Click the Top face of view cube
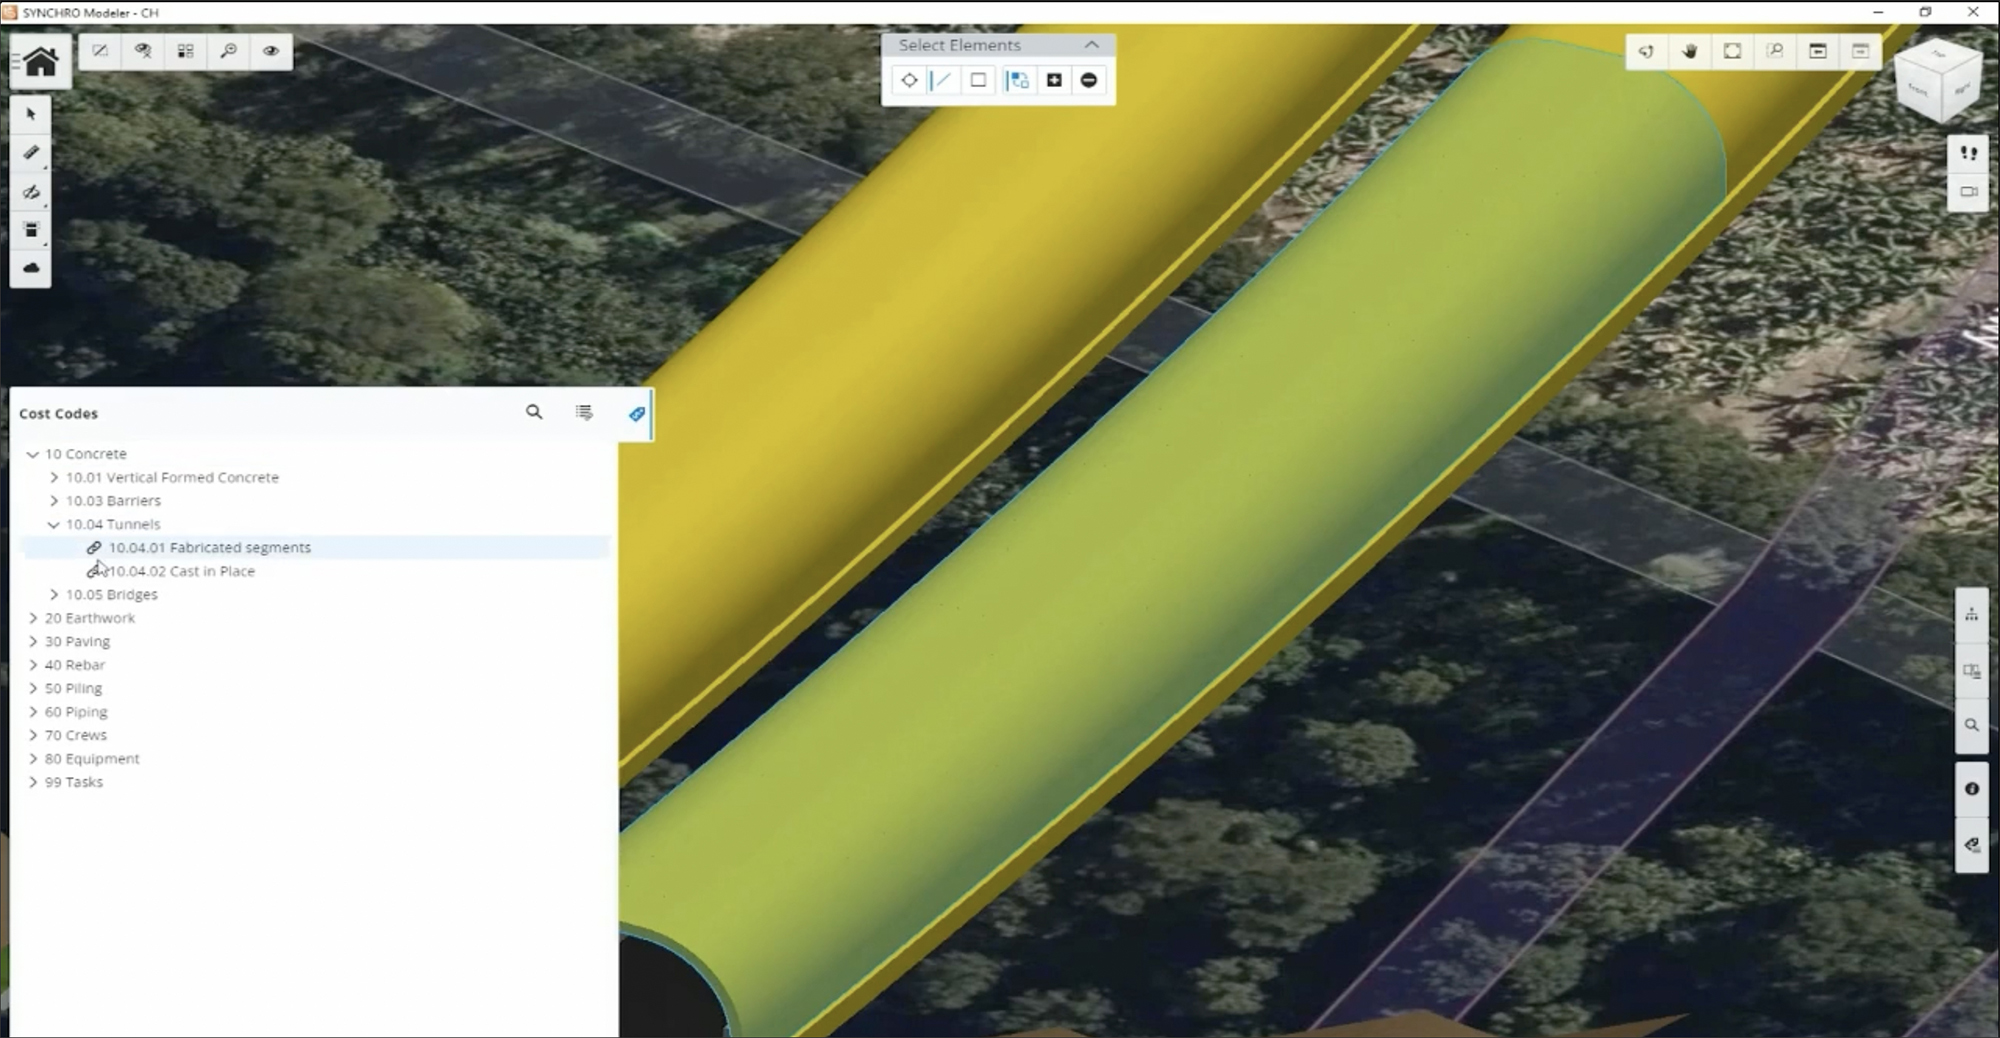This screenshot has width=2000, height=1038. point(1940,55)
